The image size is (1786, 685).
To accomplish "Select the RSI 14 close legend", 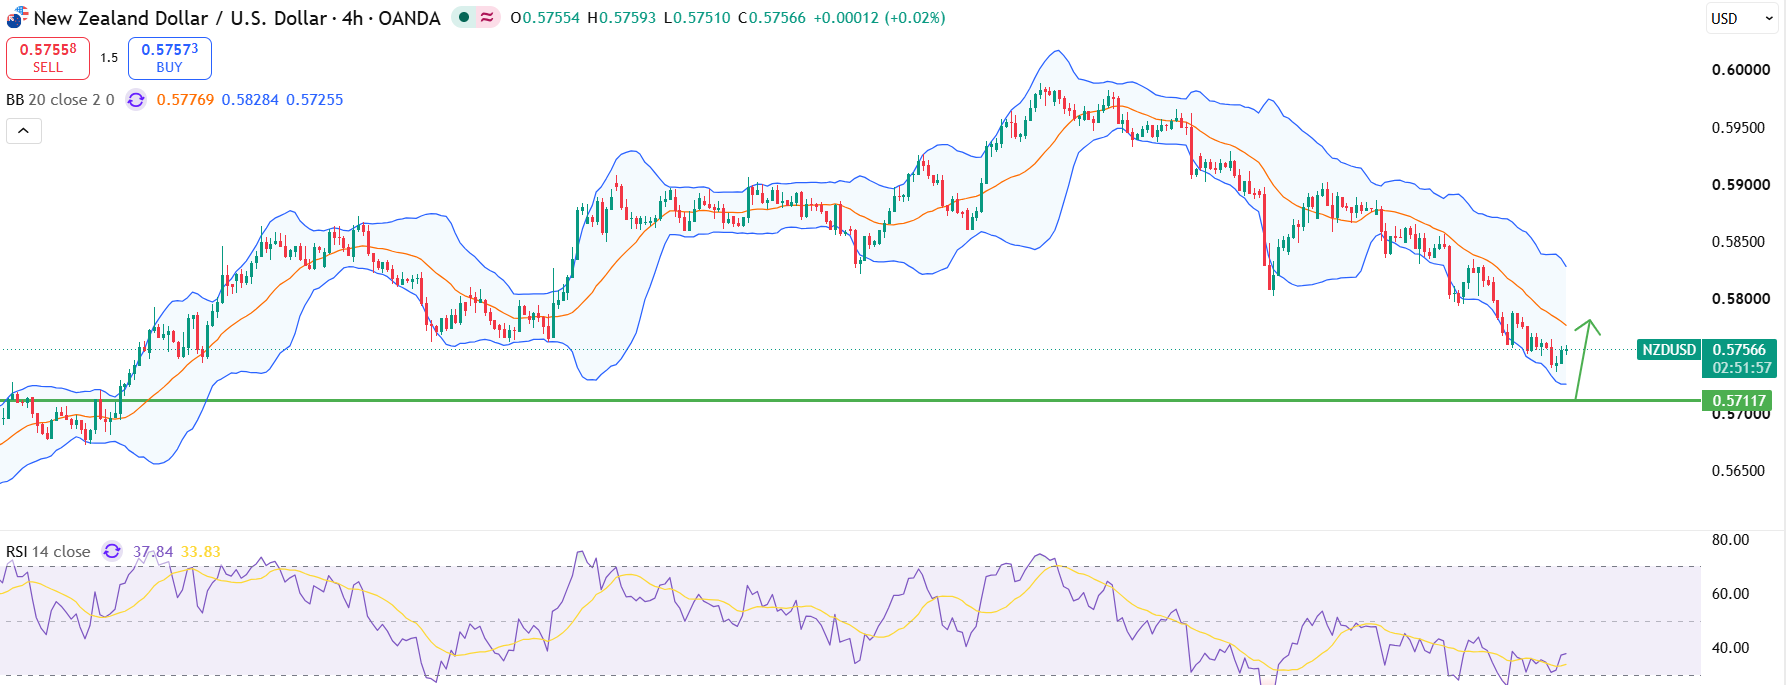I will tap(48, 551).
